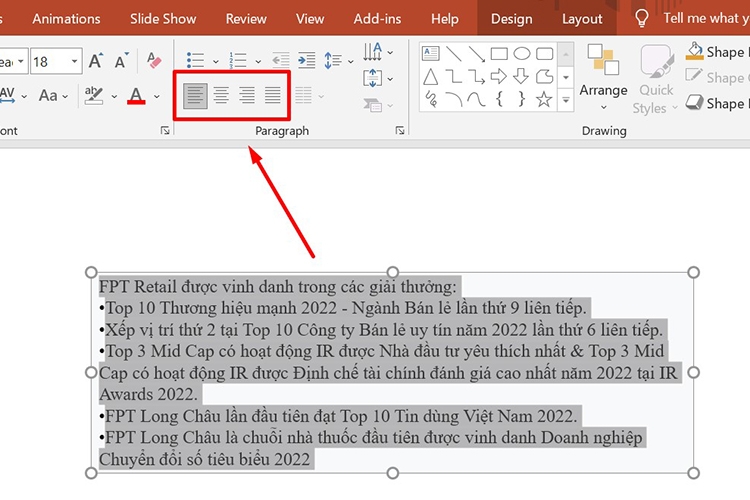Image resolution: width=750 pixels, height=500 pixels.
Task: Switch to the Animations tab
Action: (x=66, y=19)
